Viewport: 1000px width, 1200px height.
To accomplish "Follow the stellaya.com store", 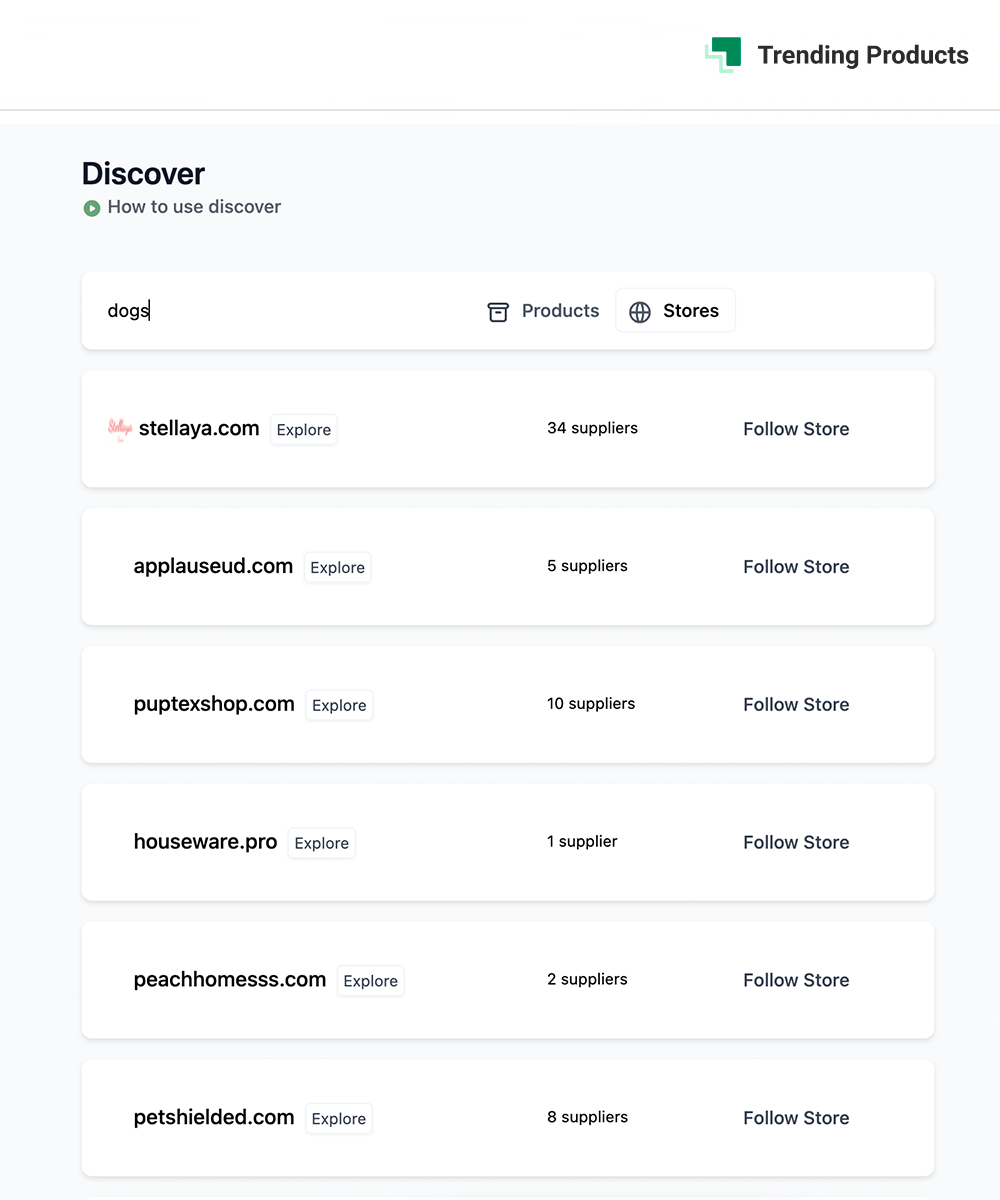I will pos(796,429).
